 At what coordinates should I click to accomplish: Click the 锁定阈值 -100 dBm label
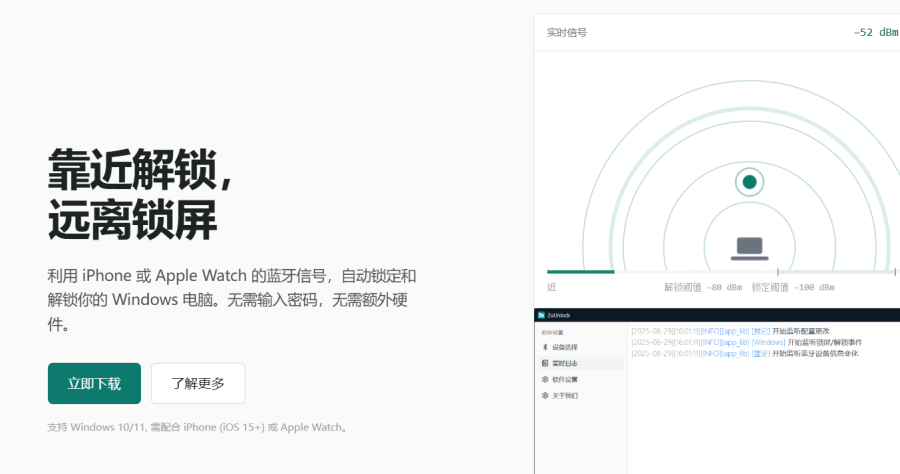click(793, 287)
